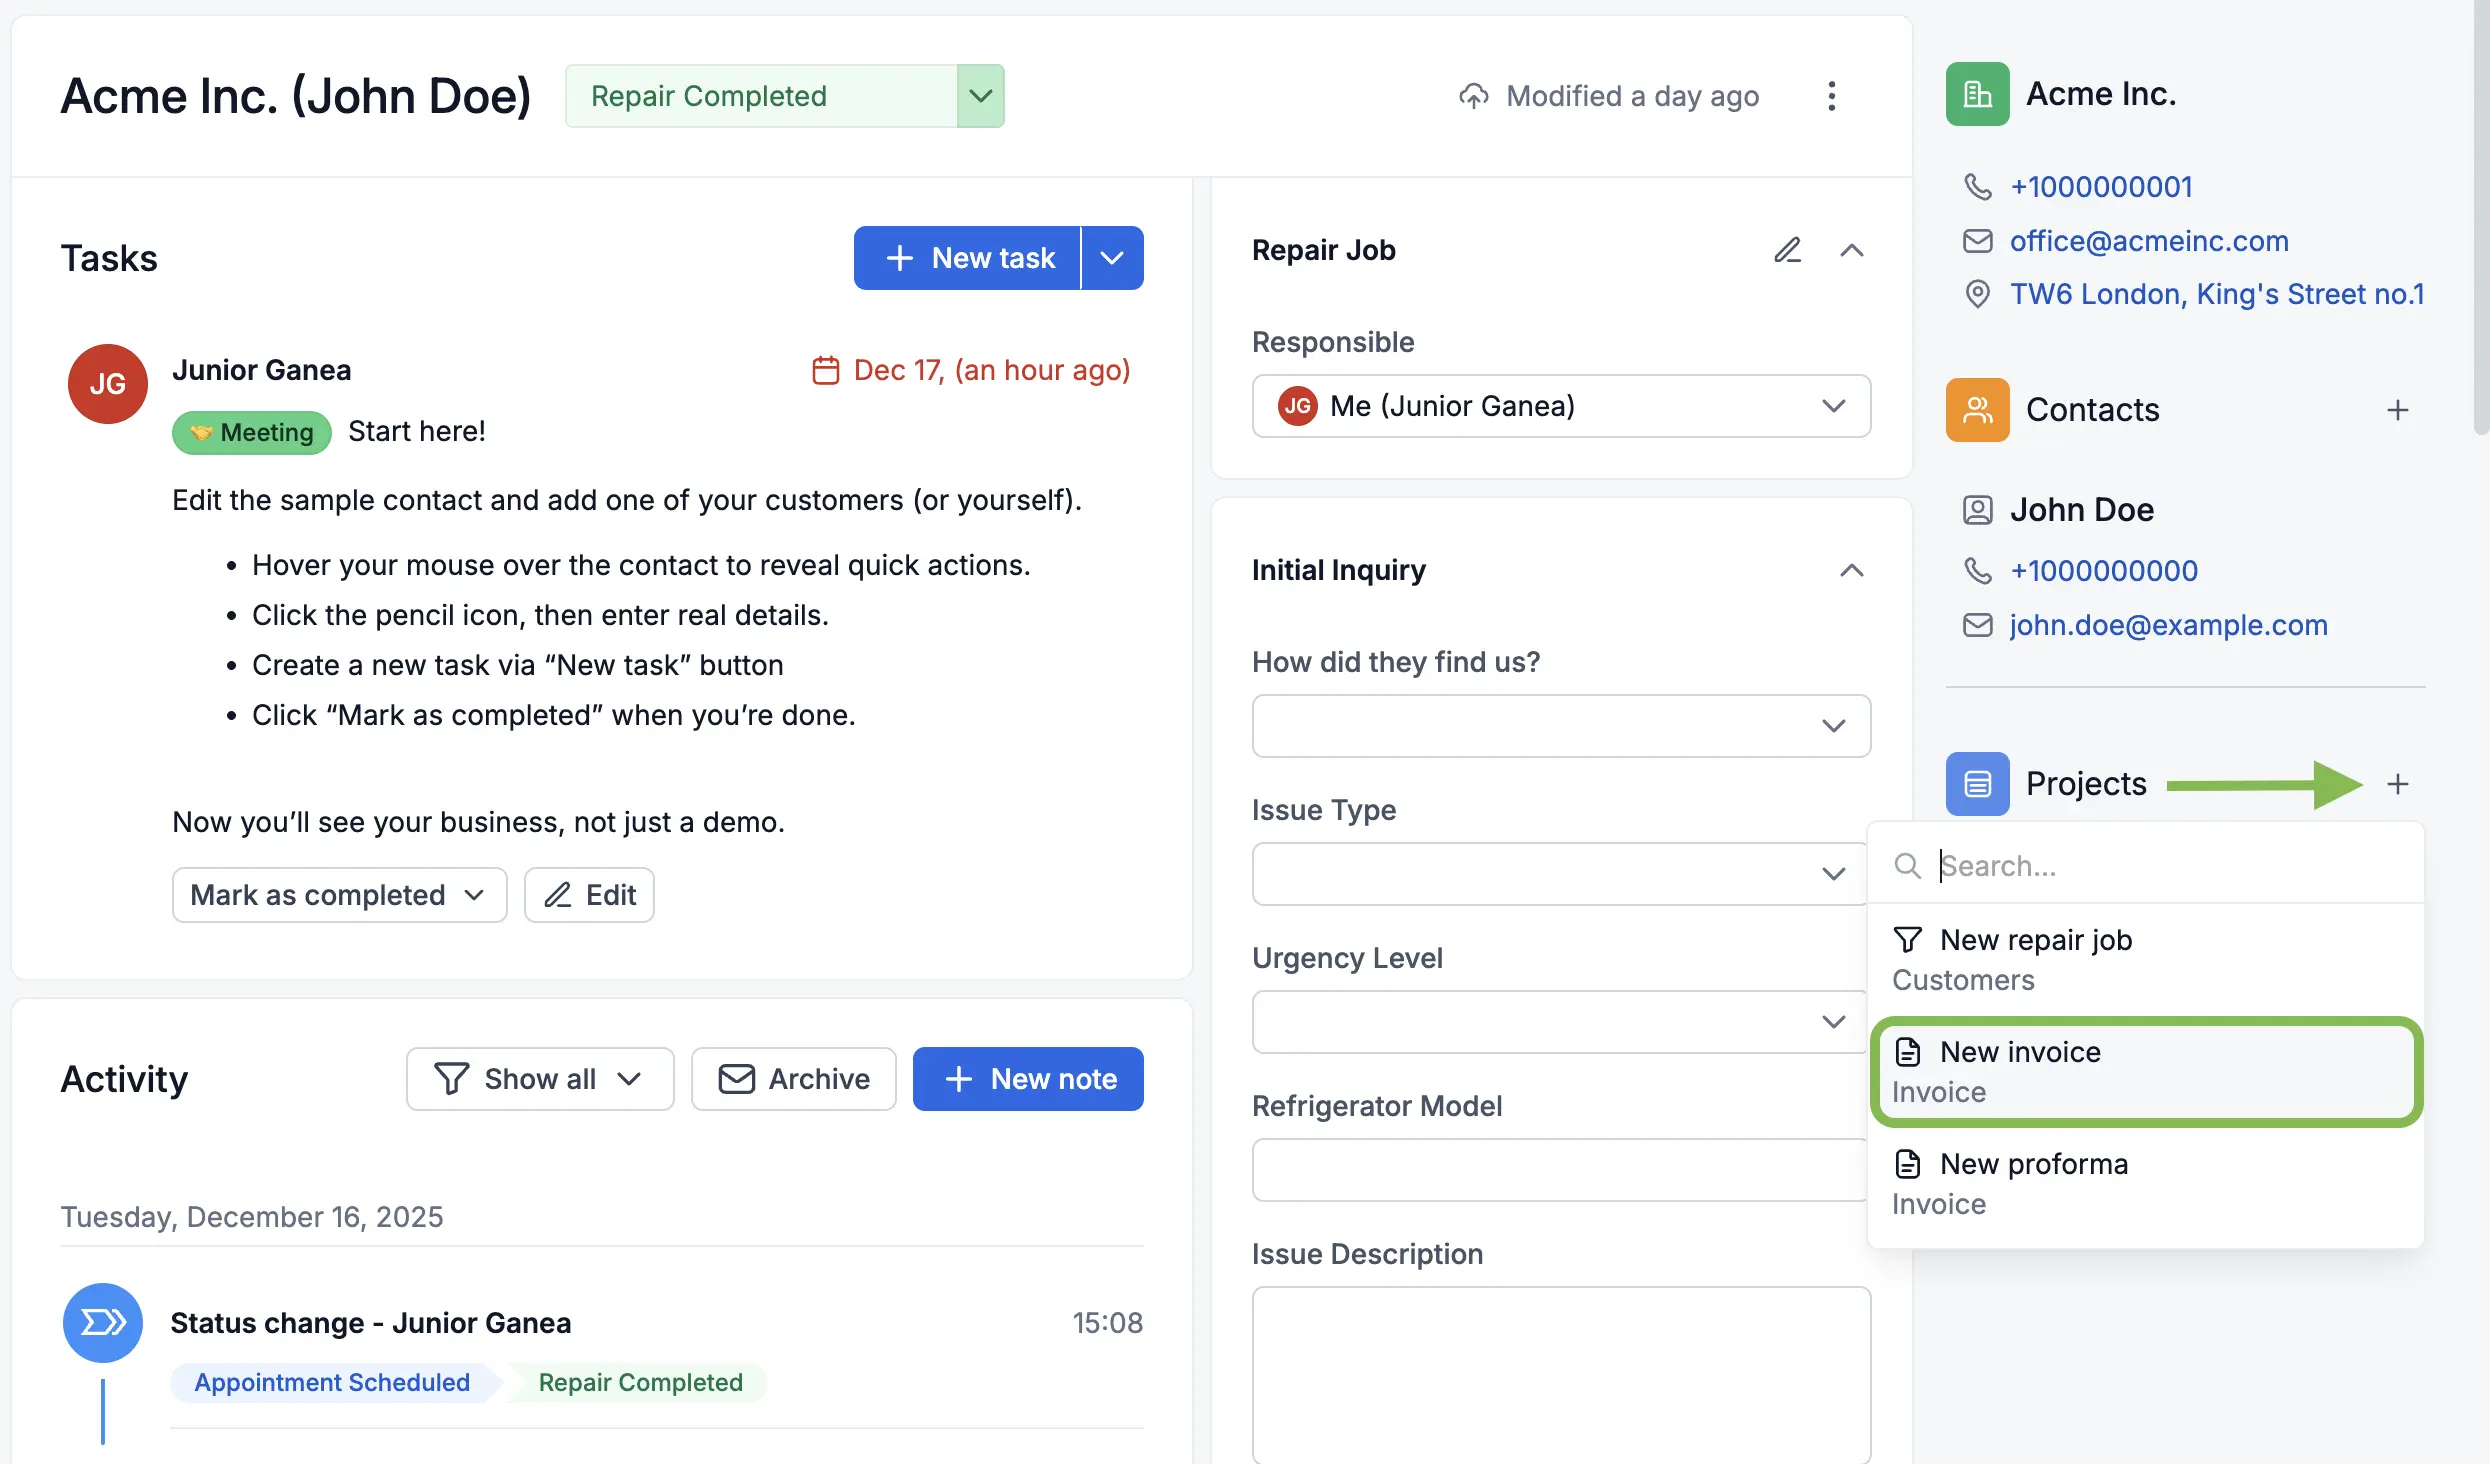Open the Urgency Level dropdown
The height and width of the screenshot is (1464, 2490).
click(x=1559, y=1022)
